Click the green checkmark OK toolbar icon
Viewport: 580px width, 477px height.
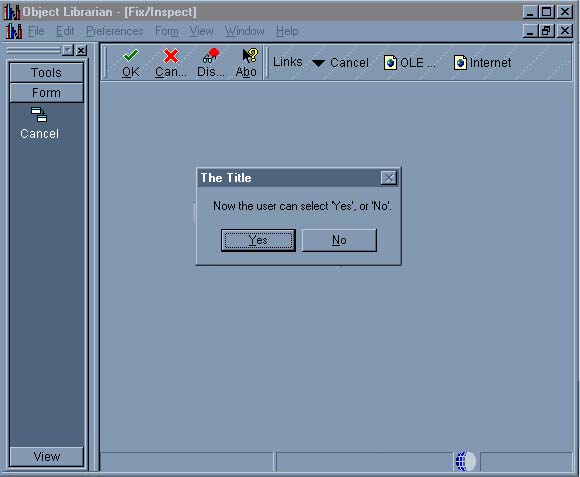tap(131, 56)
